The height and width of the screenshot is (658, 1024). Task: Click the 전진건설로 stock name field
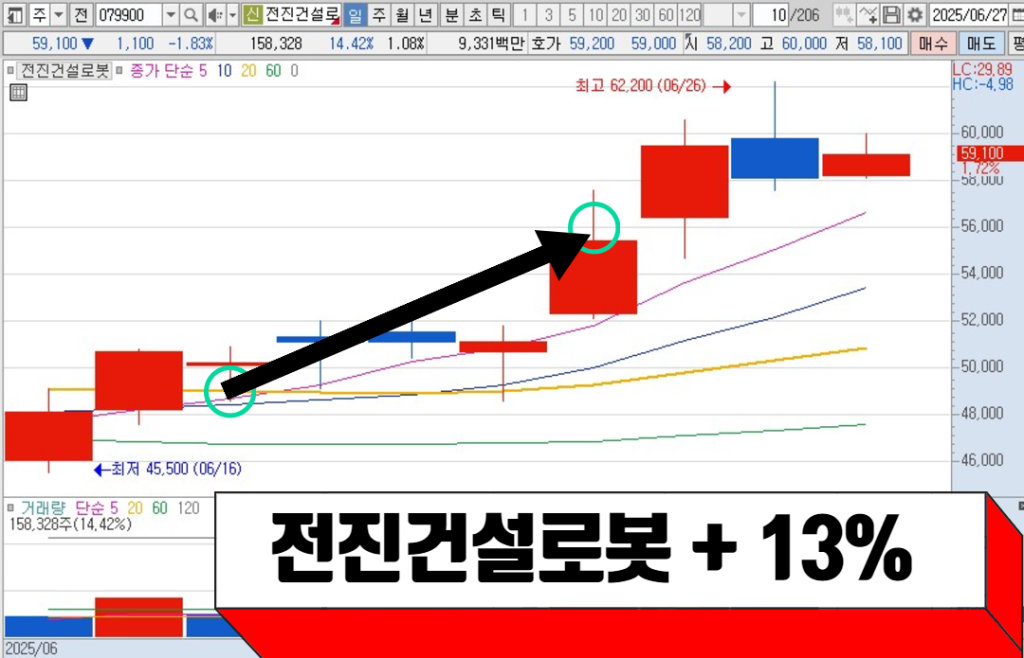[301, 14]
